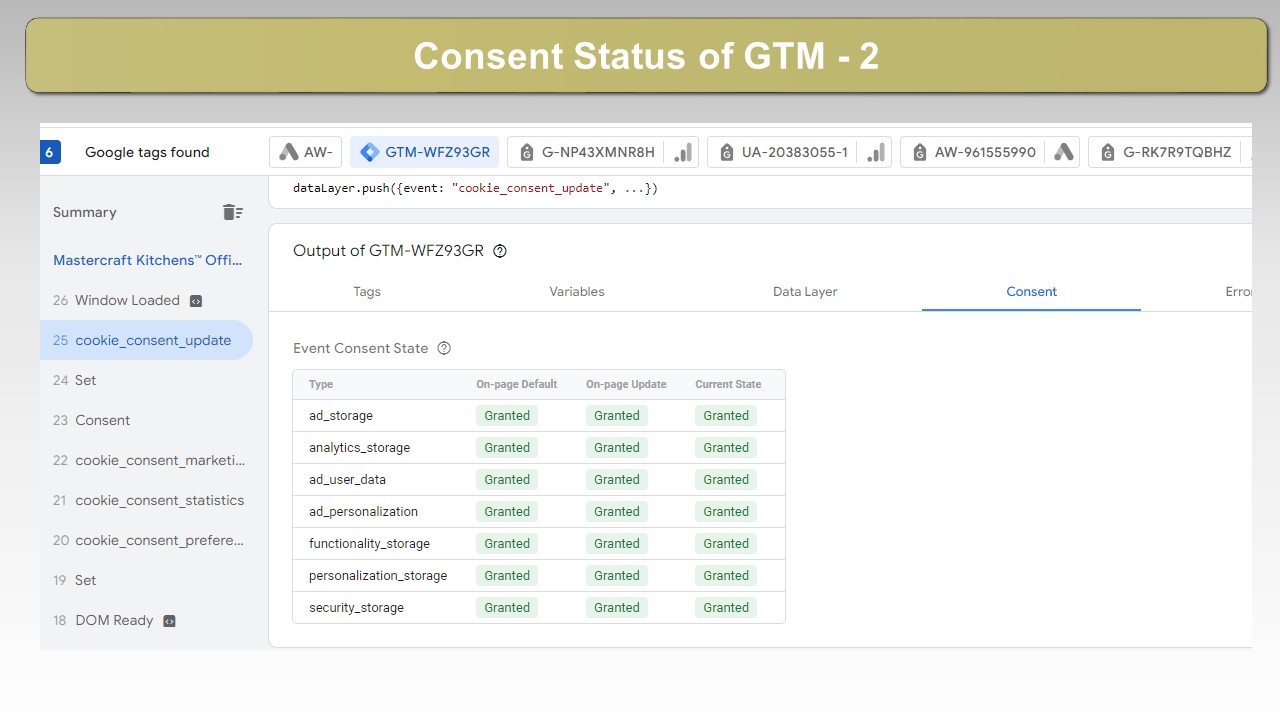Click the ad_storage row label
Viewport: 1280px width, 720px height.
(x=341, y=416)
